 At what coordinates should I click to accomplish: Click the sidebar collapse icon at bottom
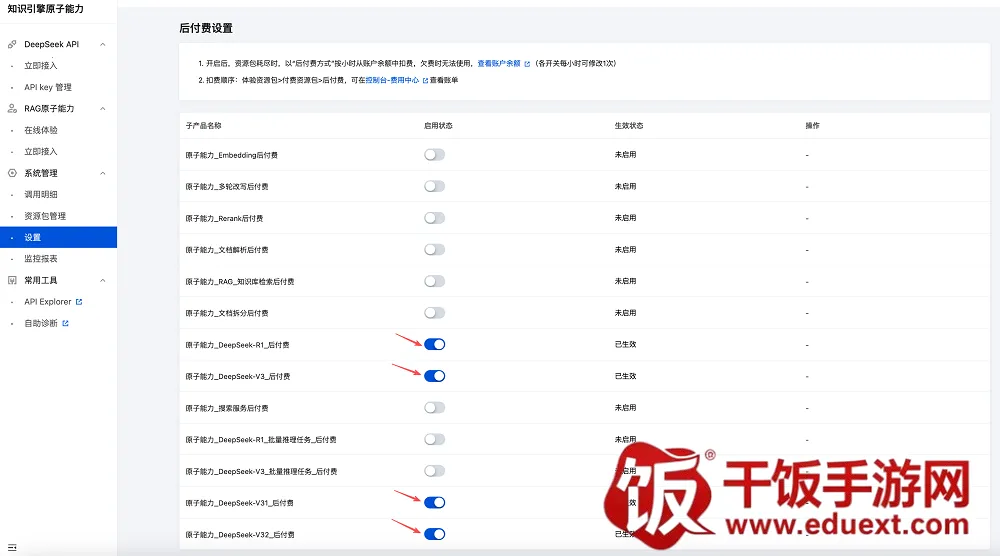(x=12, y=547)
